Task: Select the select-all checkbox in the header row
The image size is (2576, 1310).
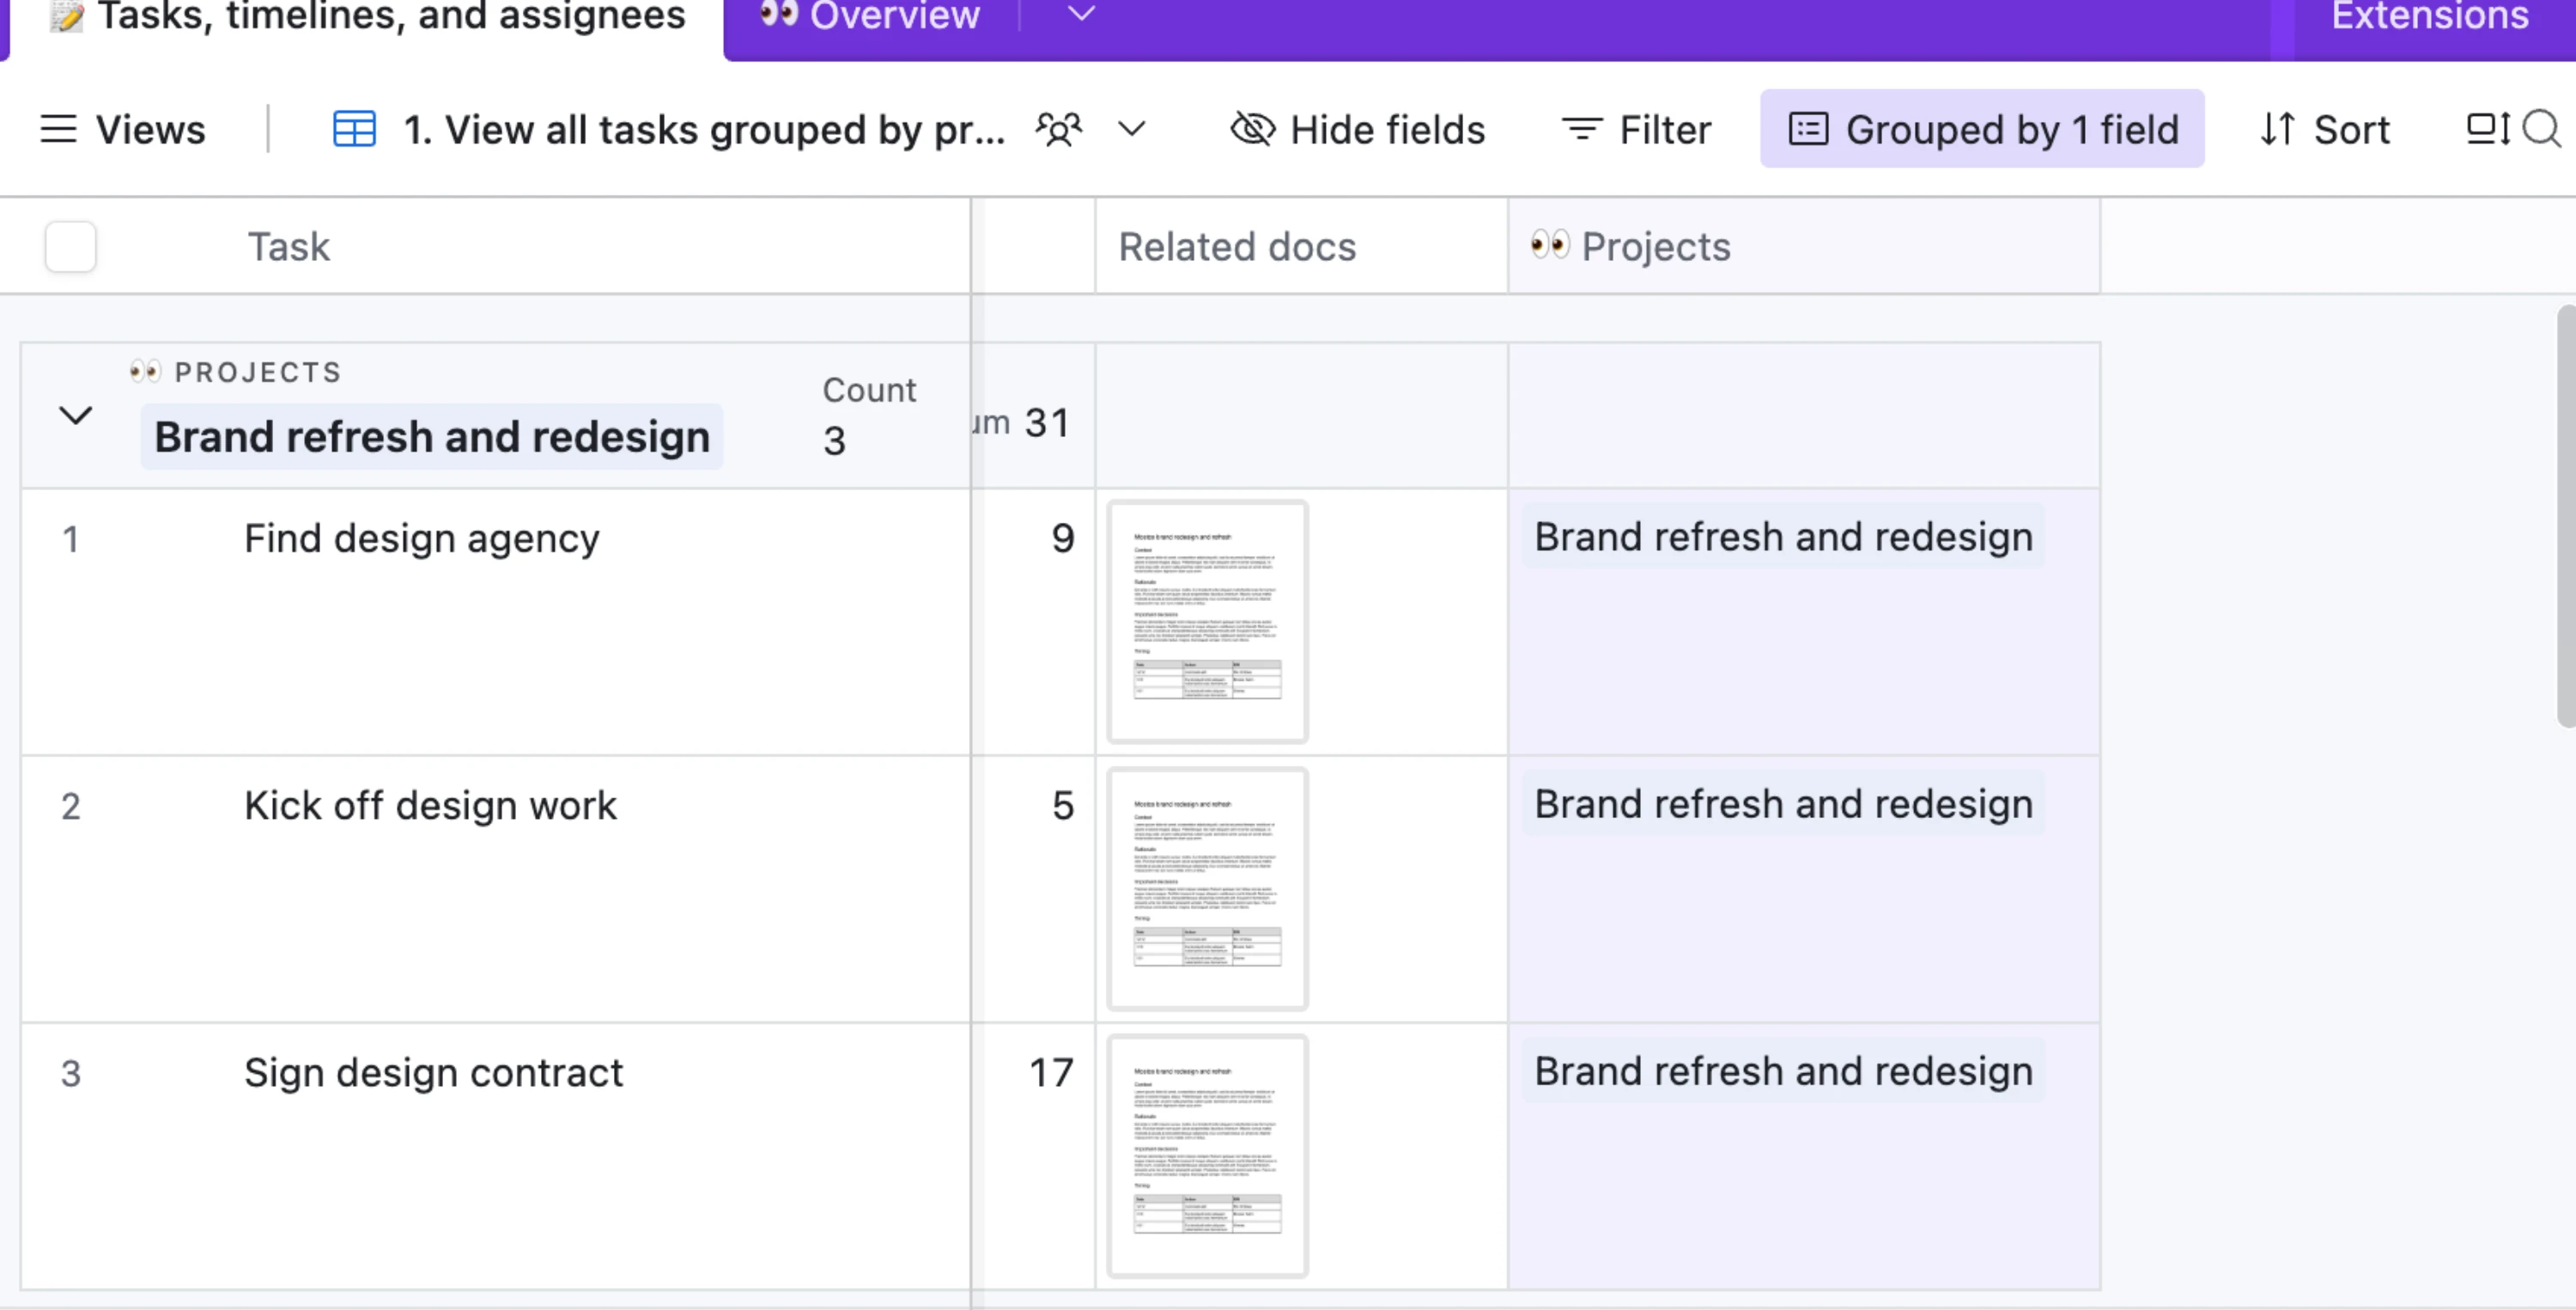Action: (x=70, y=245)
